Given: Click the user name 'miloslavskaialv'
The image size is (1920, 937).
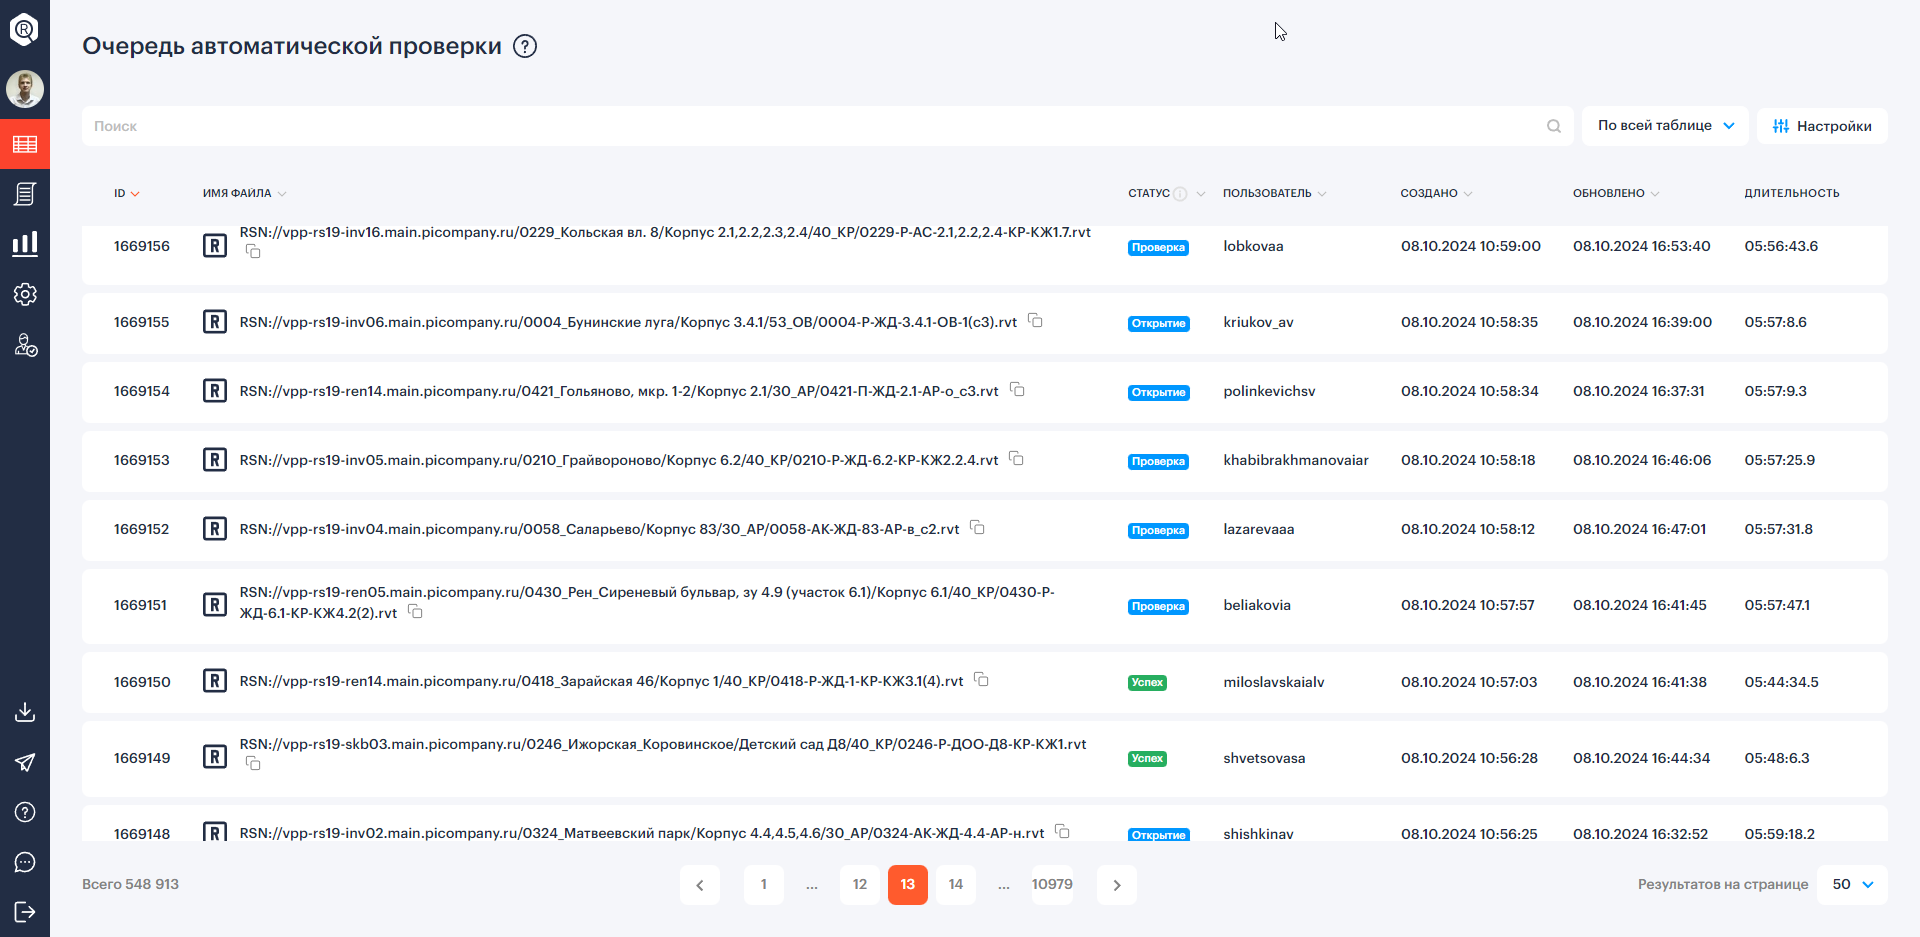Looking at the screenshot, I should [x=1274, y=682].
